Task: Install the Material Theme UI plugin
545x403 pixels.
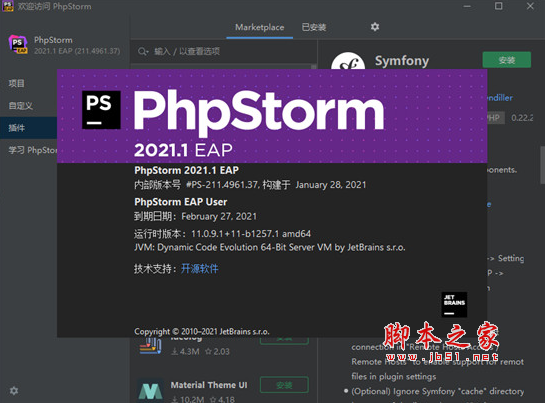Action: tap(284, 385)
